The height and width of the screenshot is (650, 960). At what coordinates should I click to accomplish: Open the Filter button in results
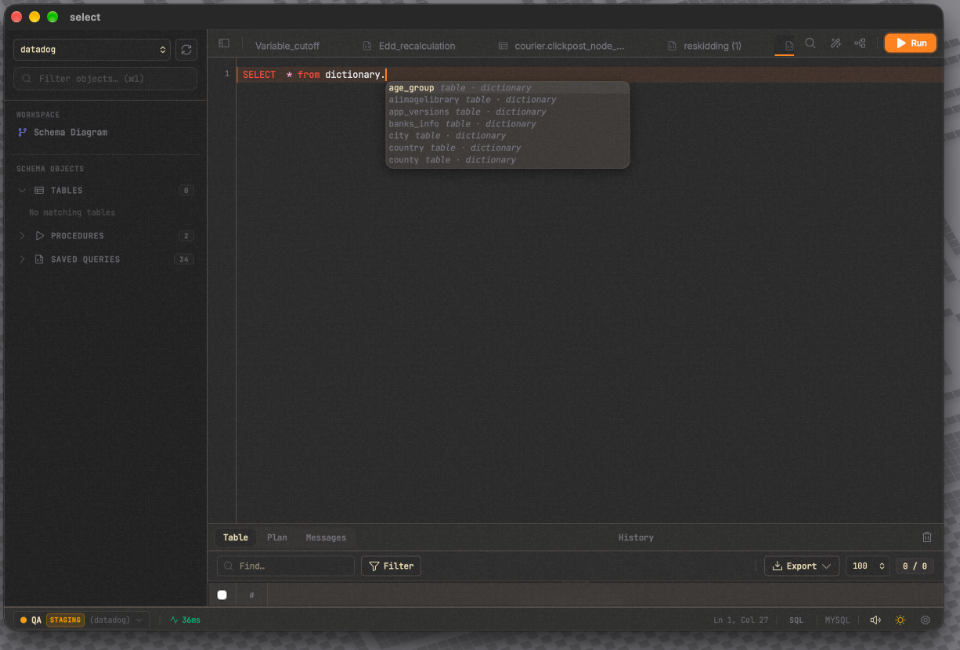click(391, 566)
